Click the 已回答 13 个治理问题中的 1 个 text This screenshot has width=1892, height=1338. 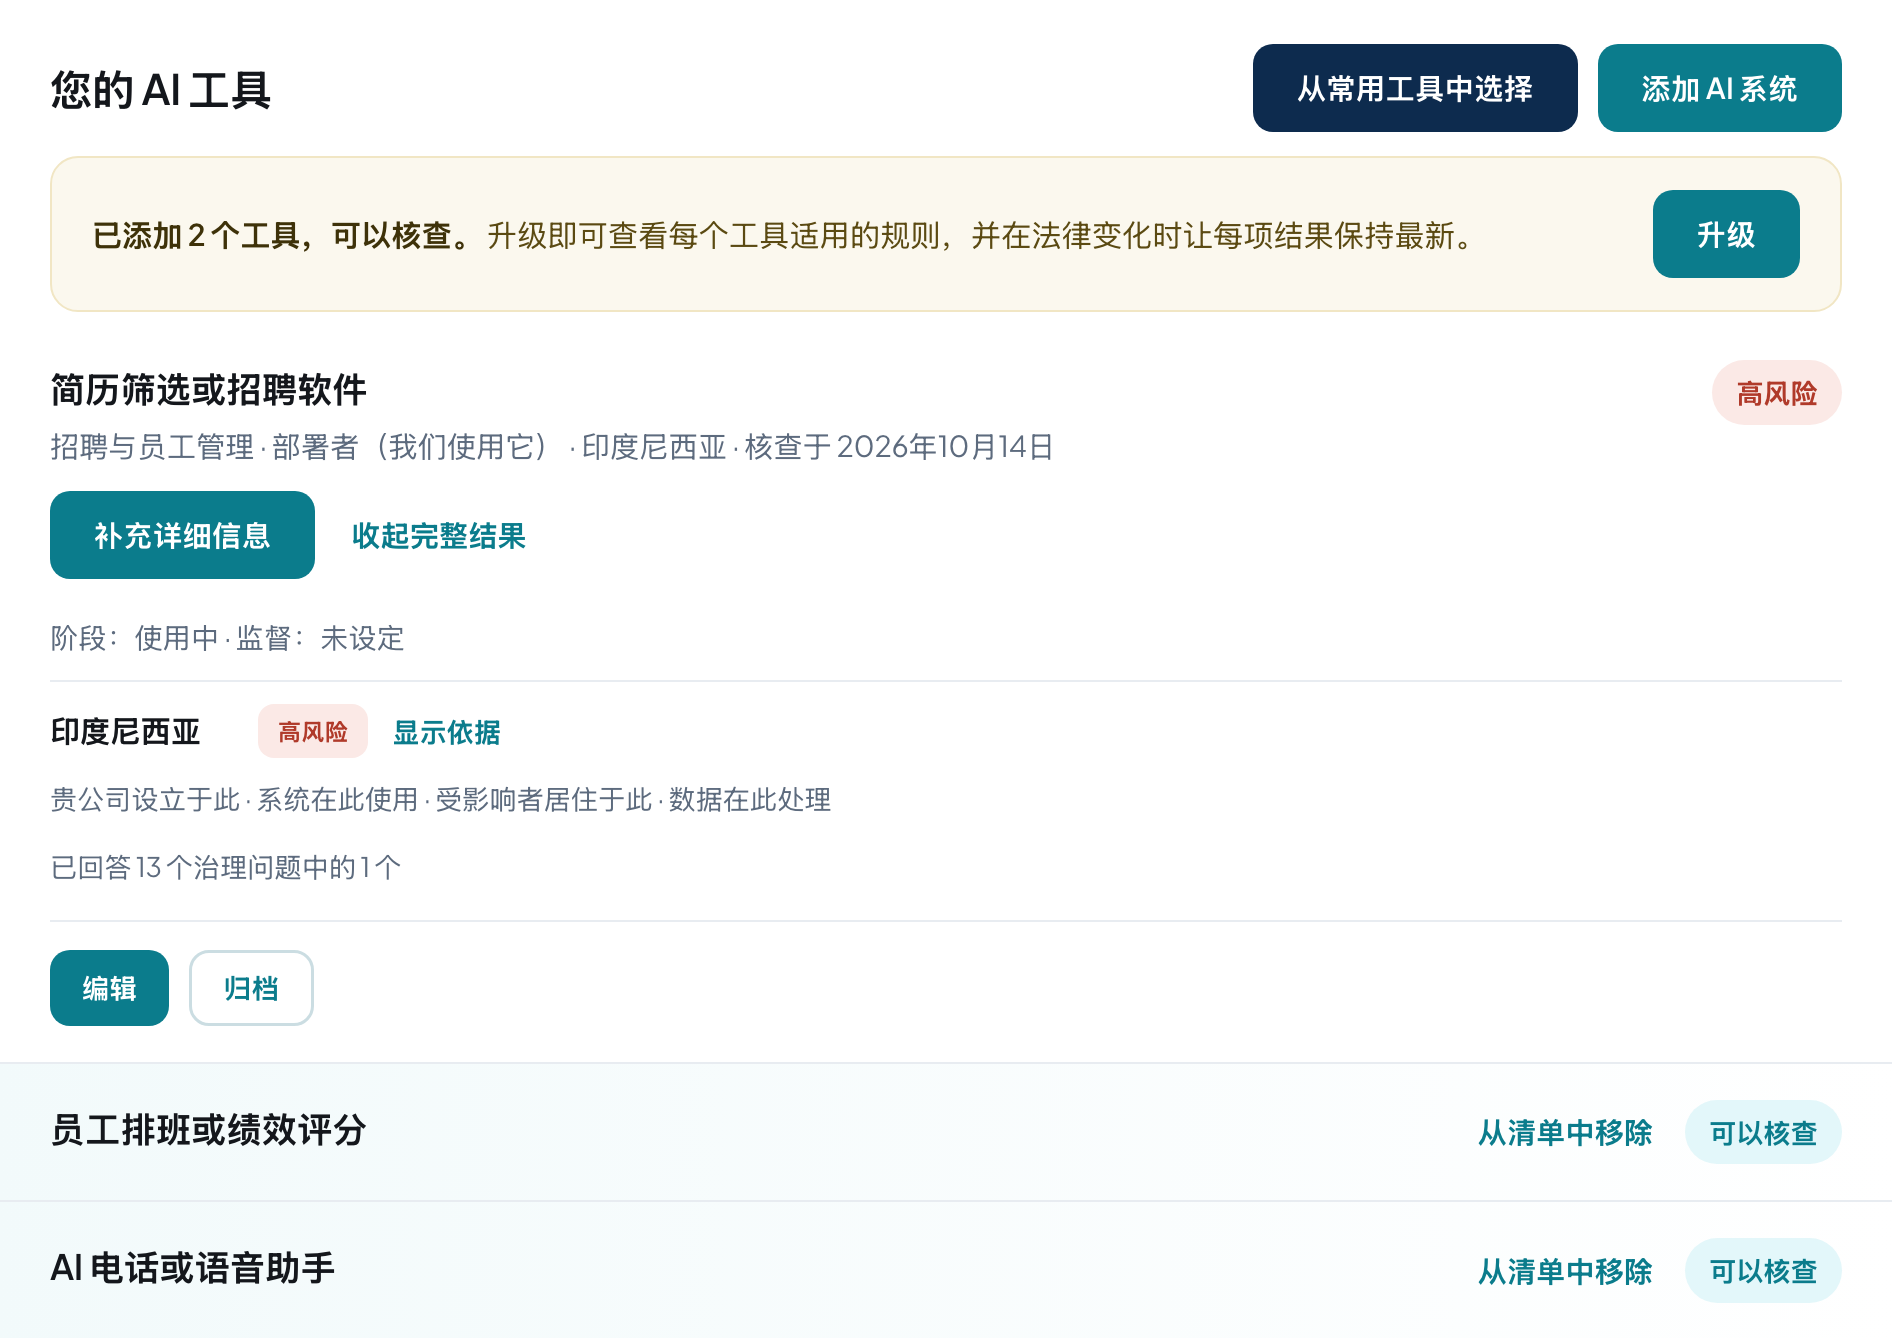[226, 867]
